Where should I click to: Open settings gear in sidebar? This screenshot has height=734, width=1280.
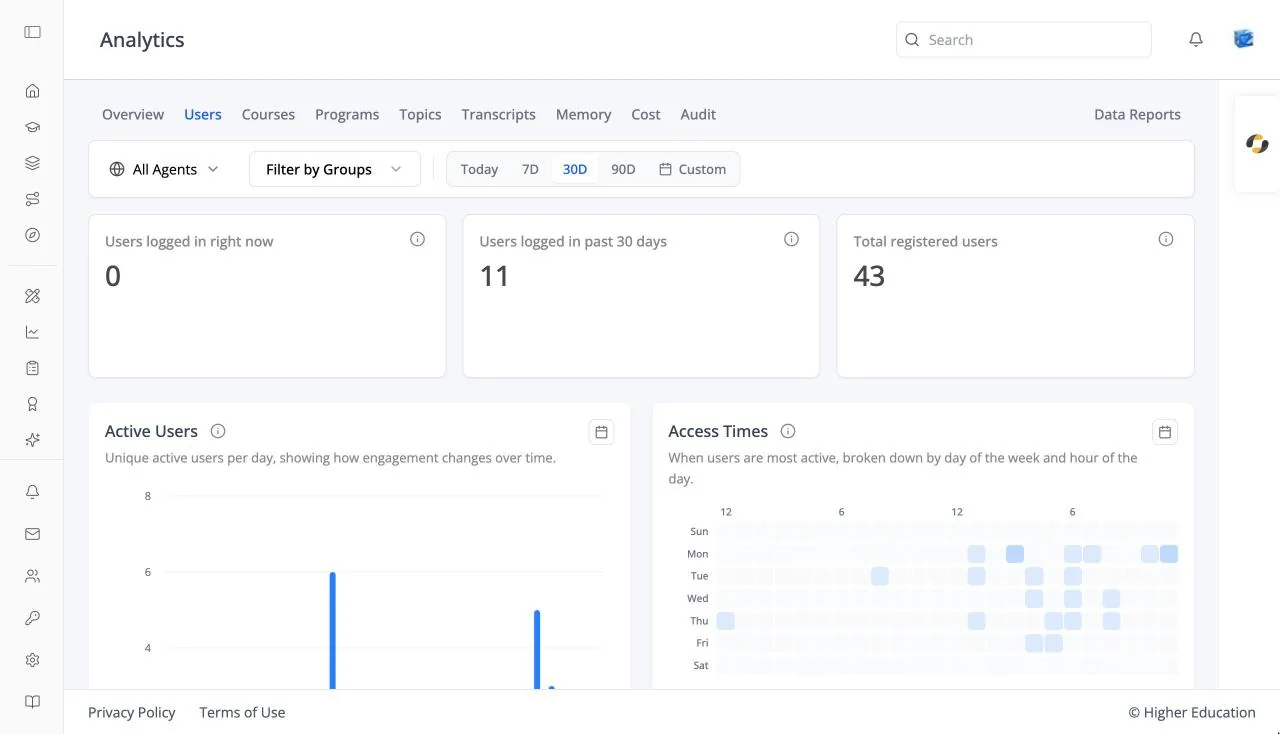32,660
